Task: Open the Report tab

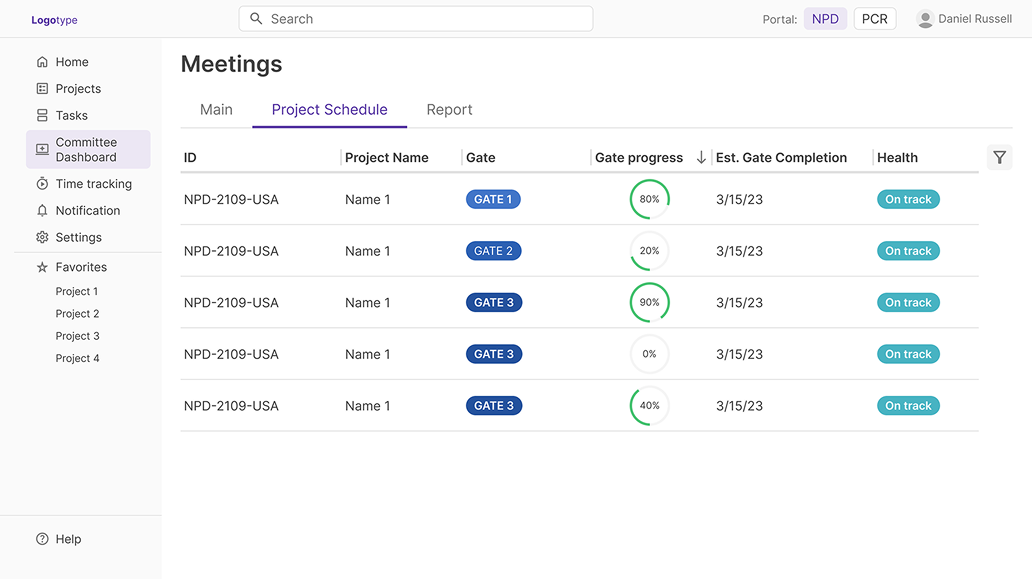Action: click(x=449, y=110)
